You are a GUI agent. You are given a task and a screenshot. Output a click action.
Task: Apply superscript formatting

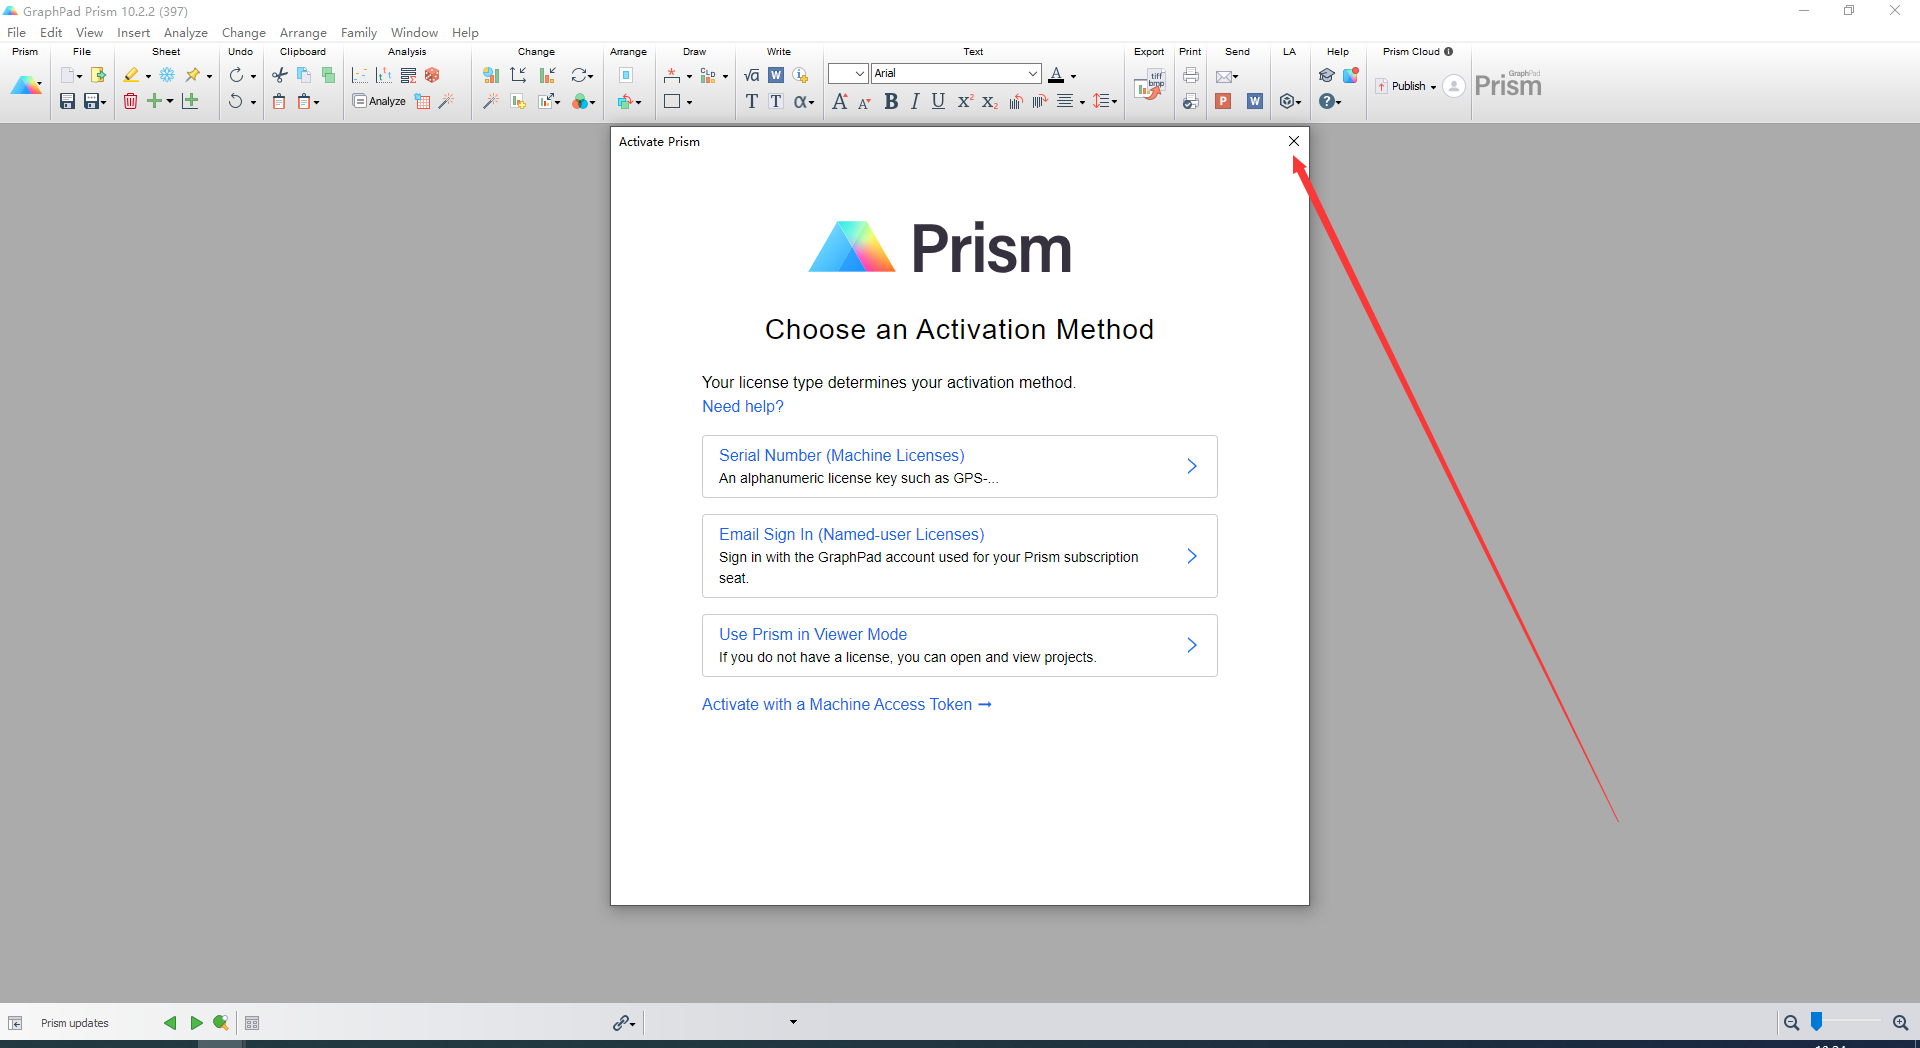coord(963,101)
